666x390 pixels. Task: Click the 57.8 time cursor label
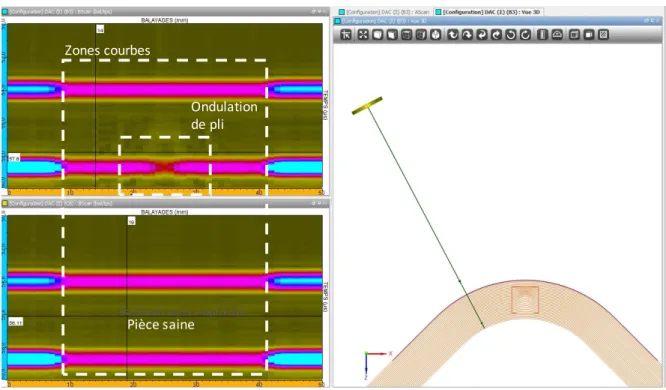click(14, 158)
